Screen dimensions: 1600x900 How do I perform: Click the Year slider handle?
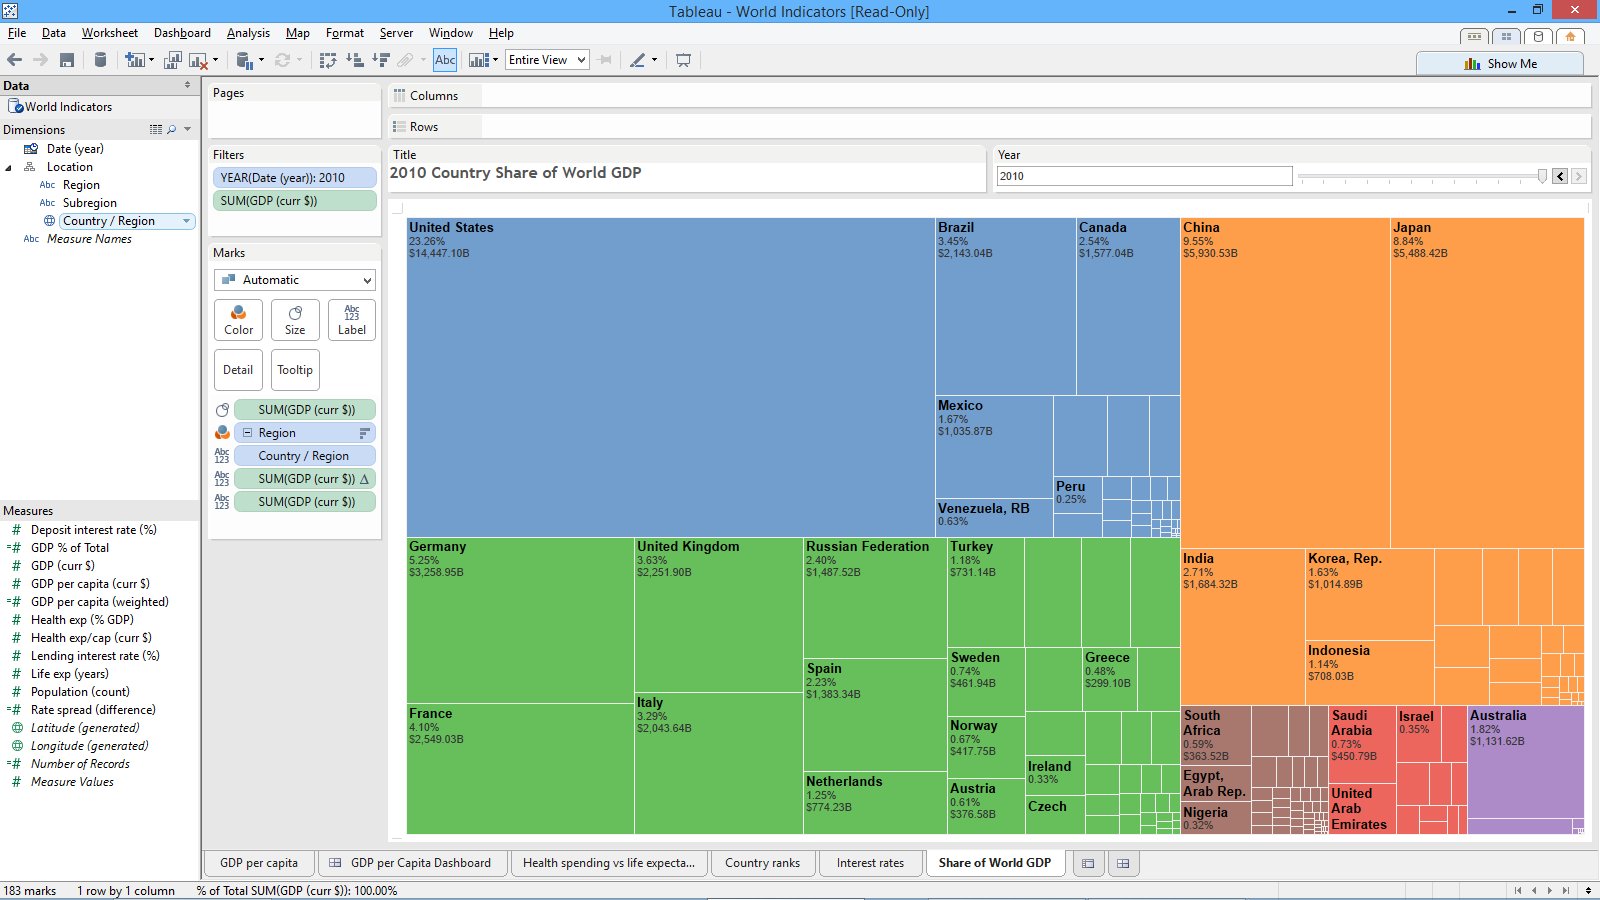coord(1542,176)
